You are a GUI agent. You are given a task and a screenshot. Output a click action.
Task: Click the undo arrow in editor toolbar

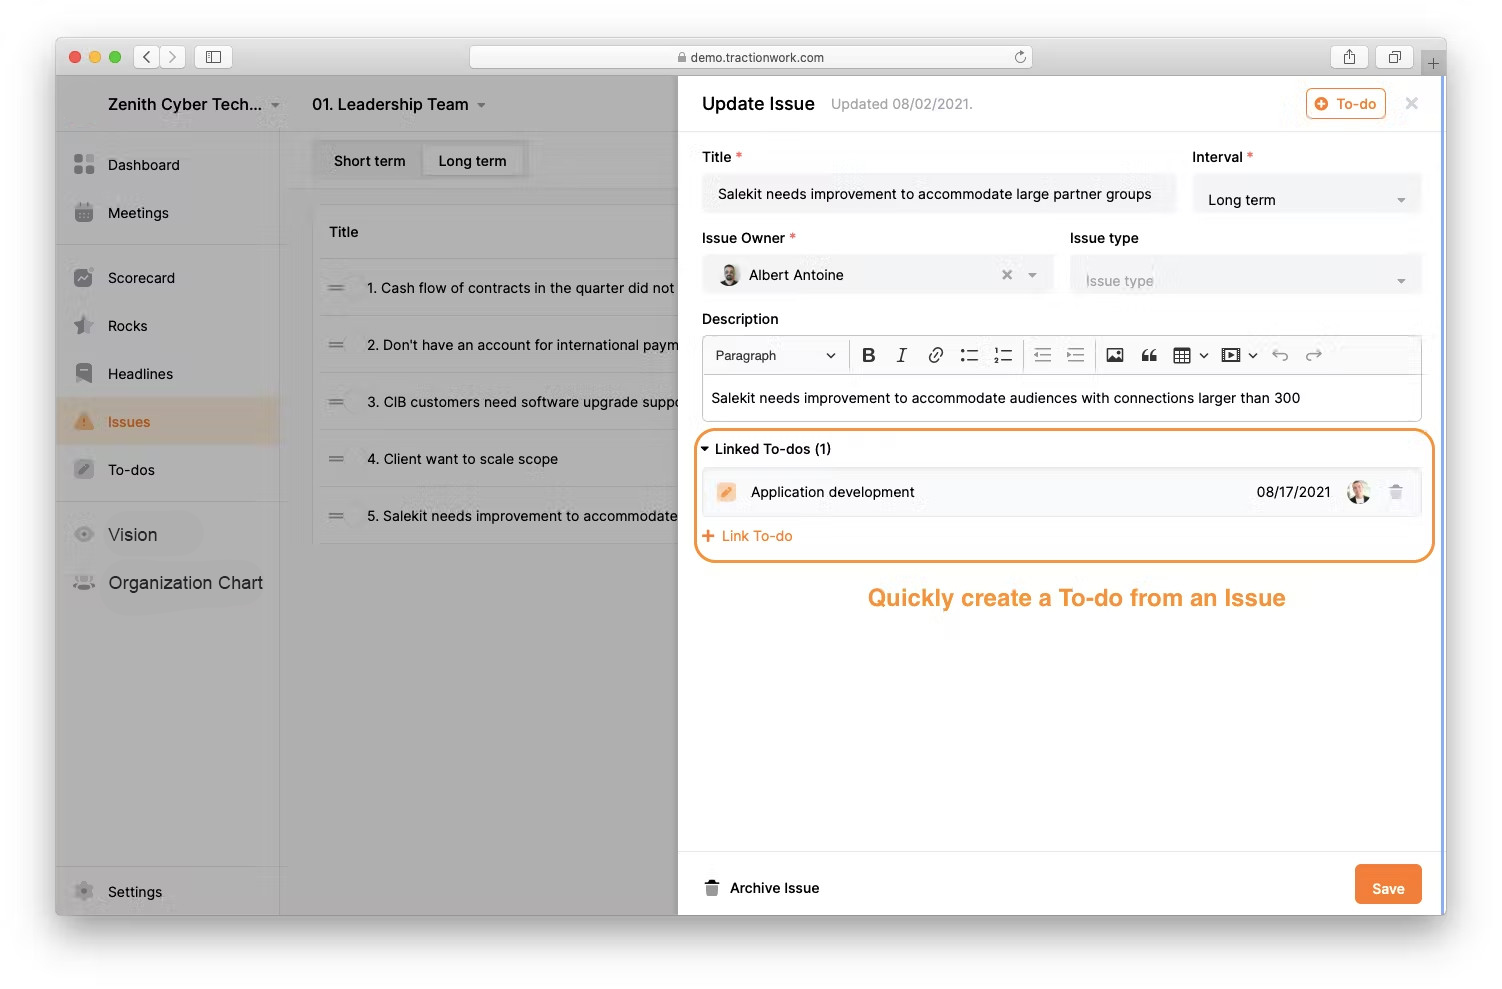pyautogui.click(x=1280, y=355)
